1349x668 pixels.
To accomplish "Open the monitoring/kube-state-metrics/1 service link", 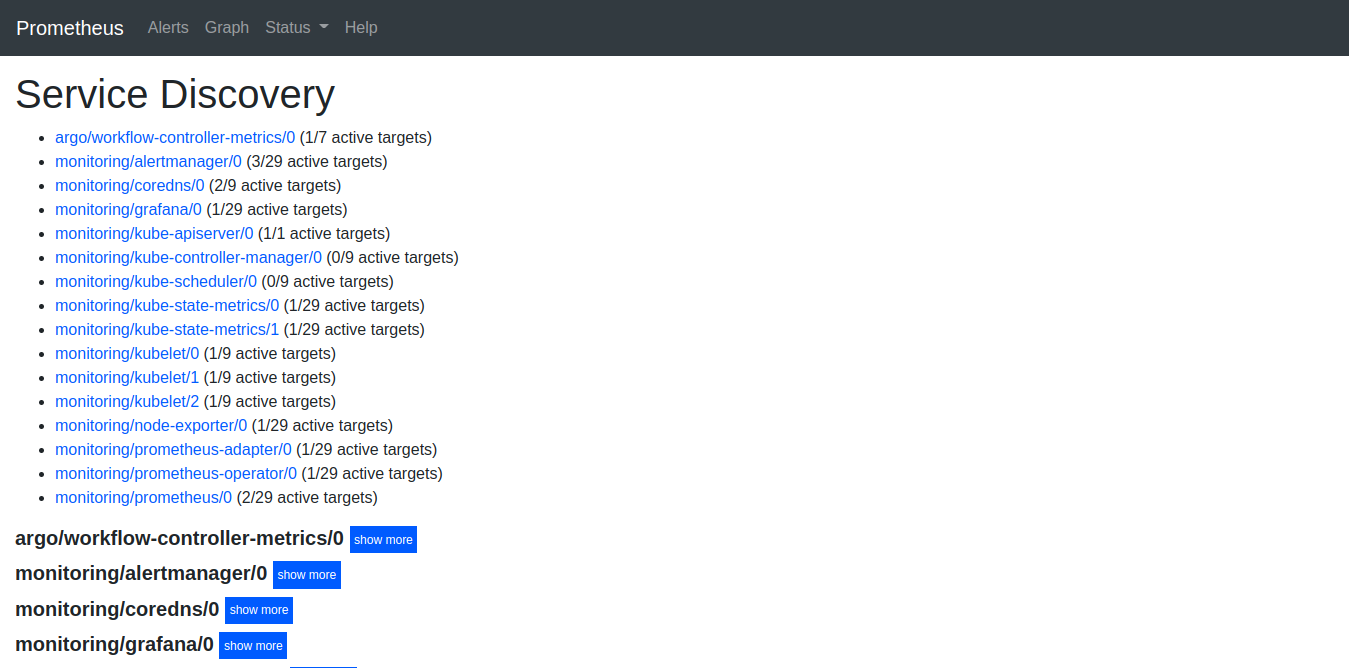I will coord(167,329).
